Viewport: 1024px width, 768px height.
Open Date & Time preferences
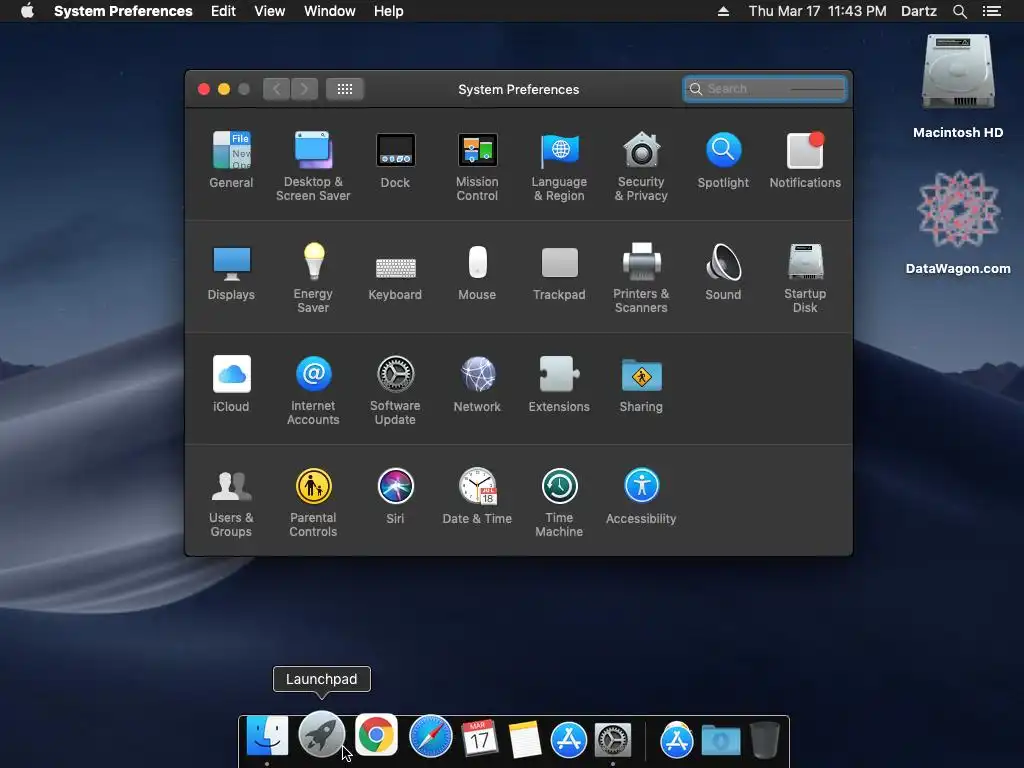point(477,496)
